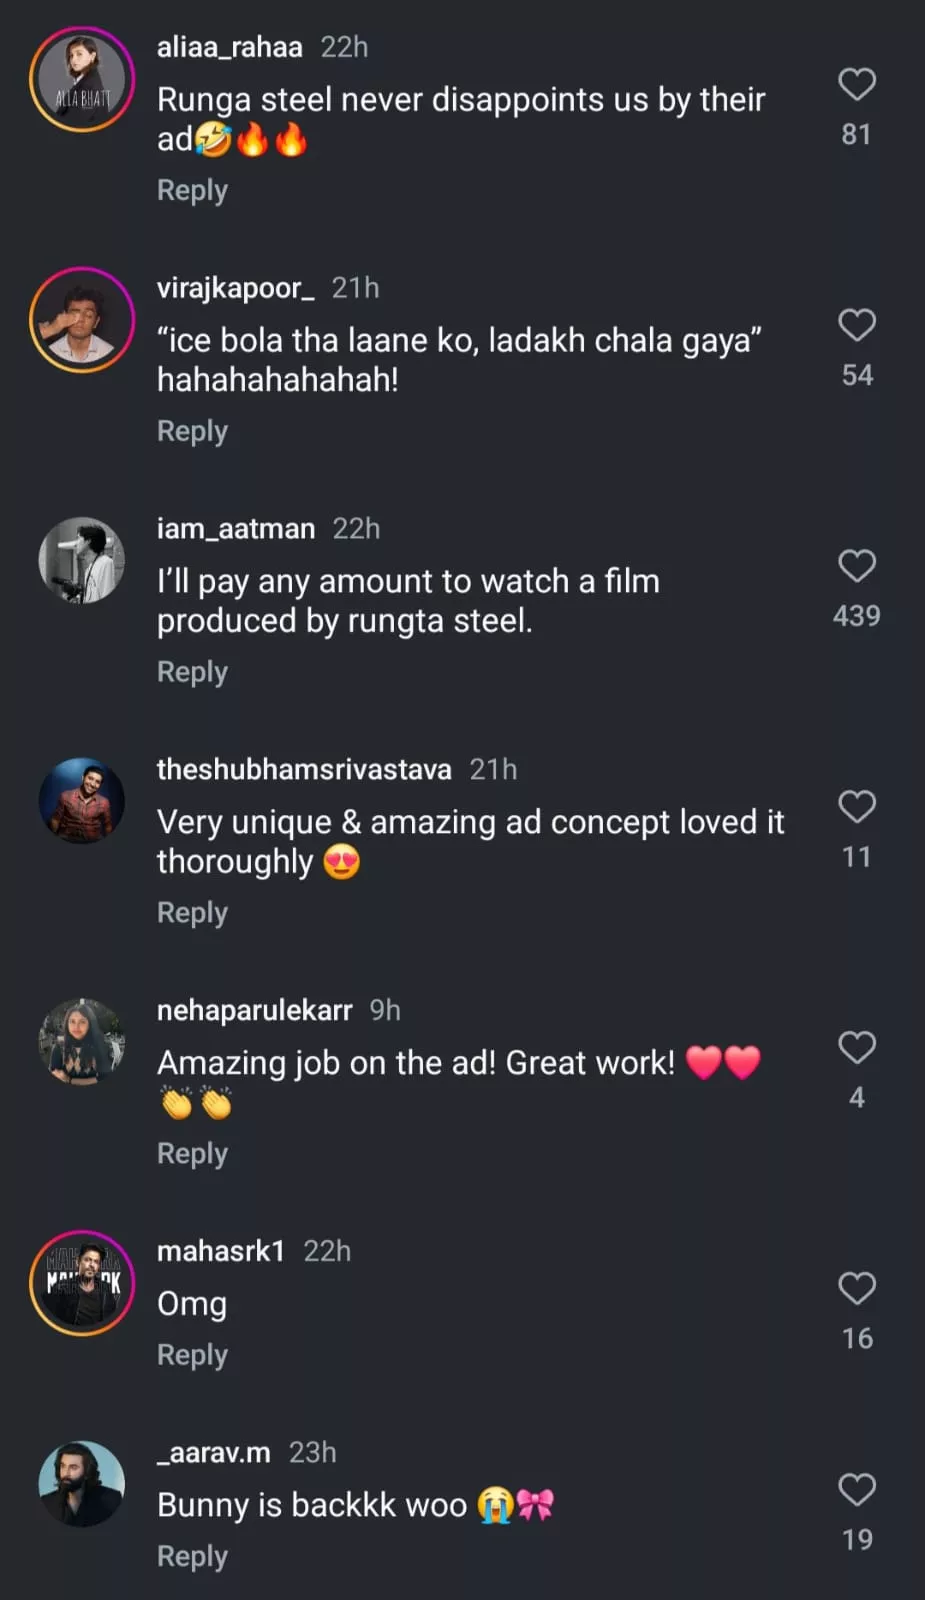Tap Reply under theshubhamsrivastava's comment
This screenshot has width=925, height=1600.
pos(192,913)
